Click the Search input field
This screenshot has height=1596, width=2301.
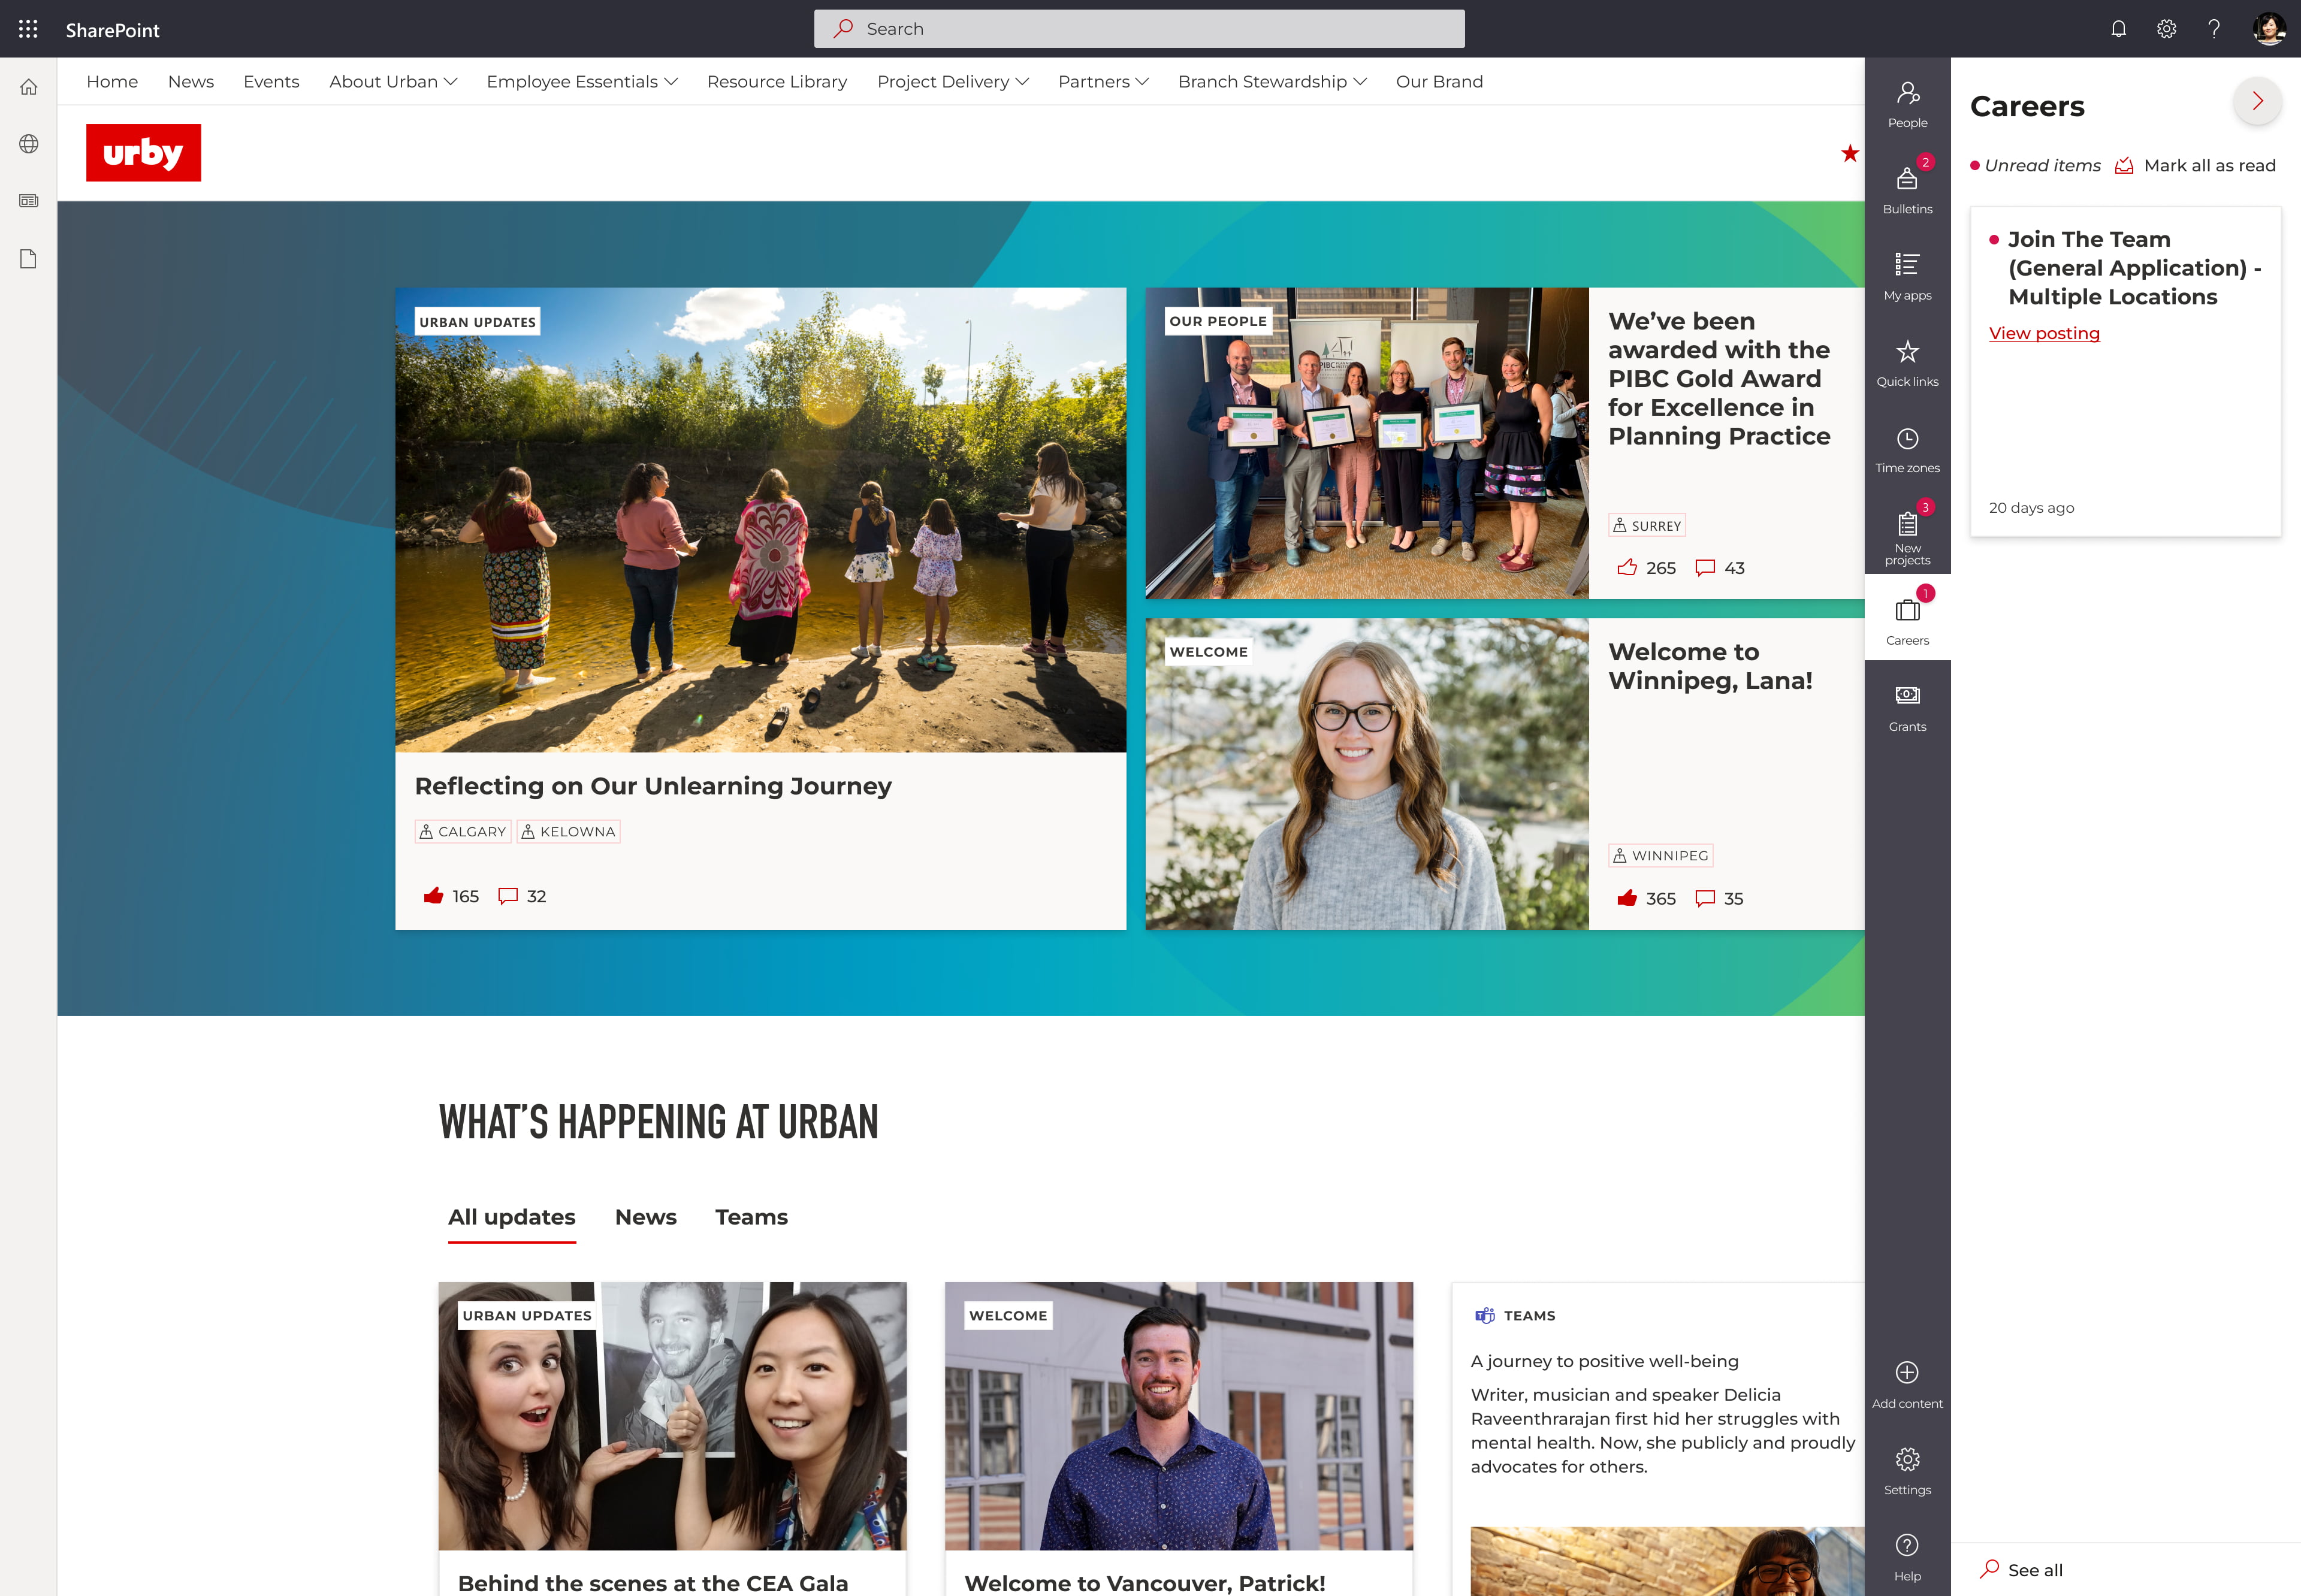[1139, 28]
